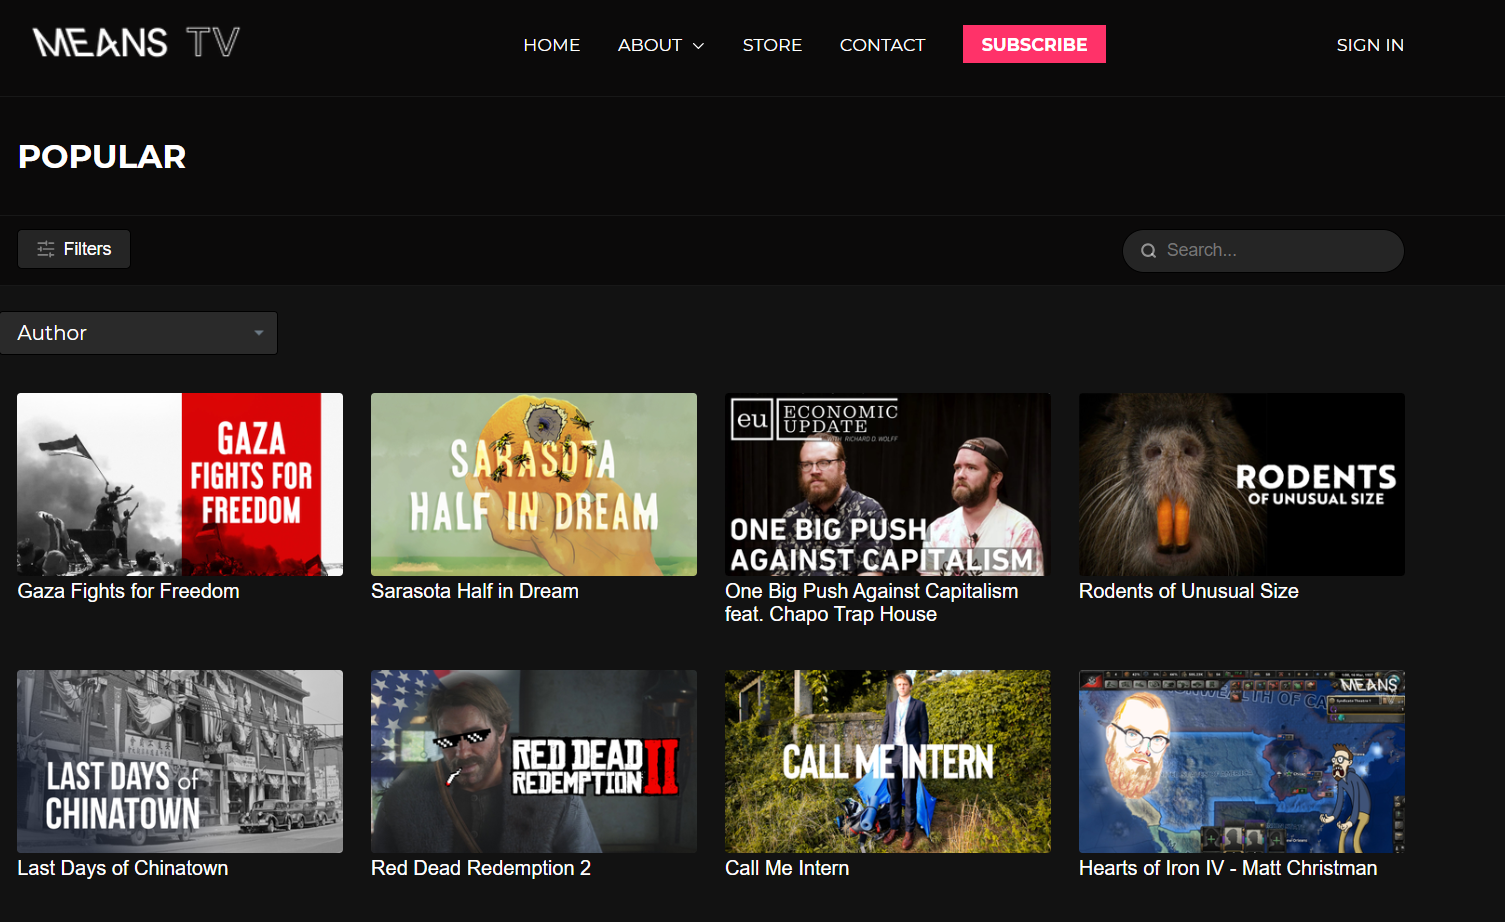Viewport: 1505px width, 922px height.
Task: Click the Call Me Intern title link
Action: [x=787, y=868]
